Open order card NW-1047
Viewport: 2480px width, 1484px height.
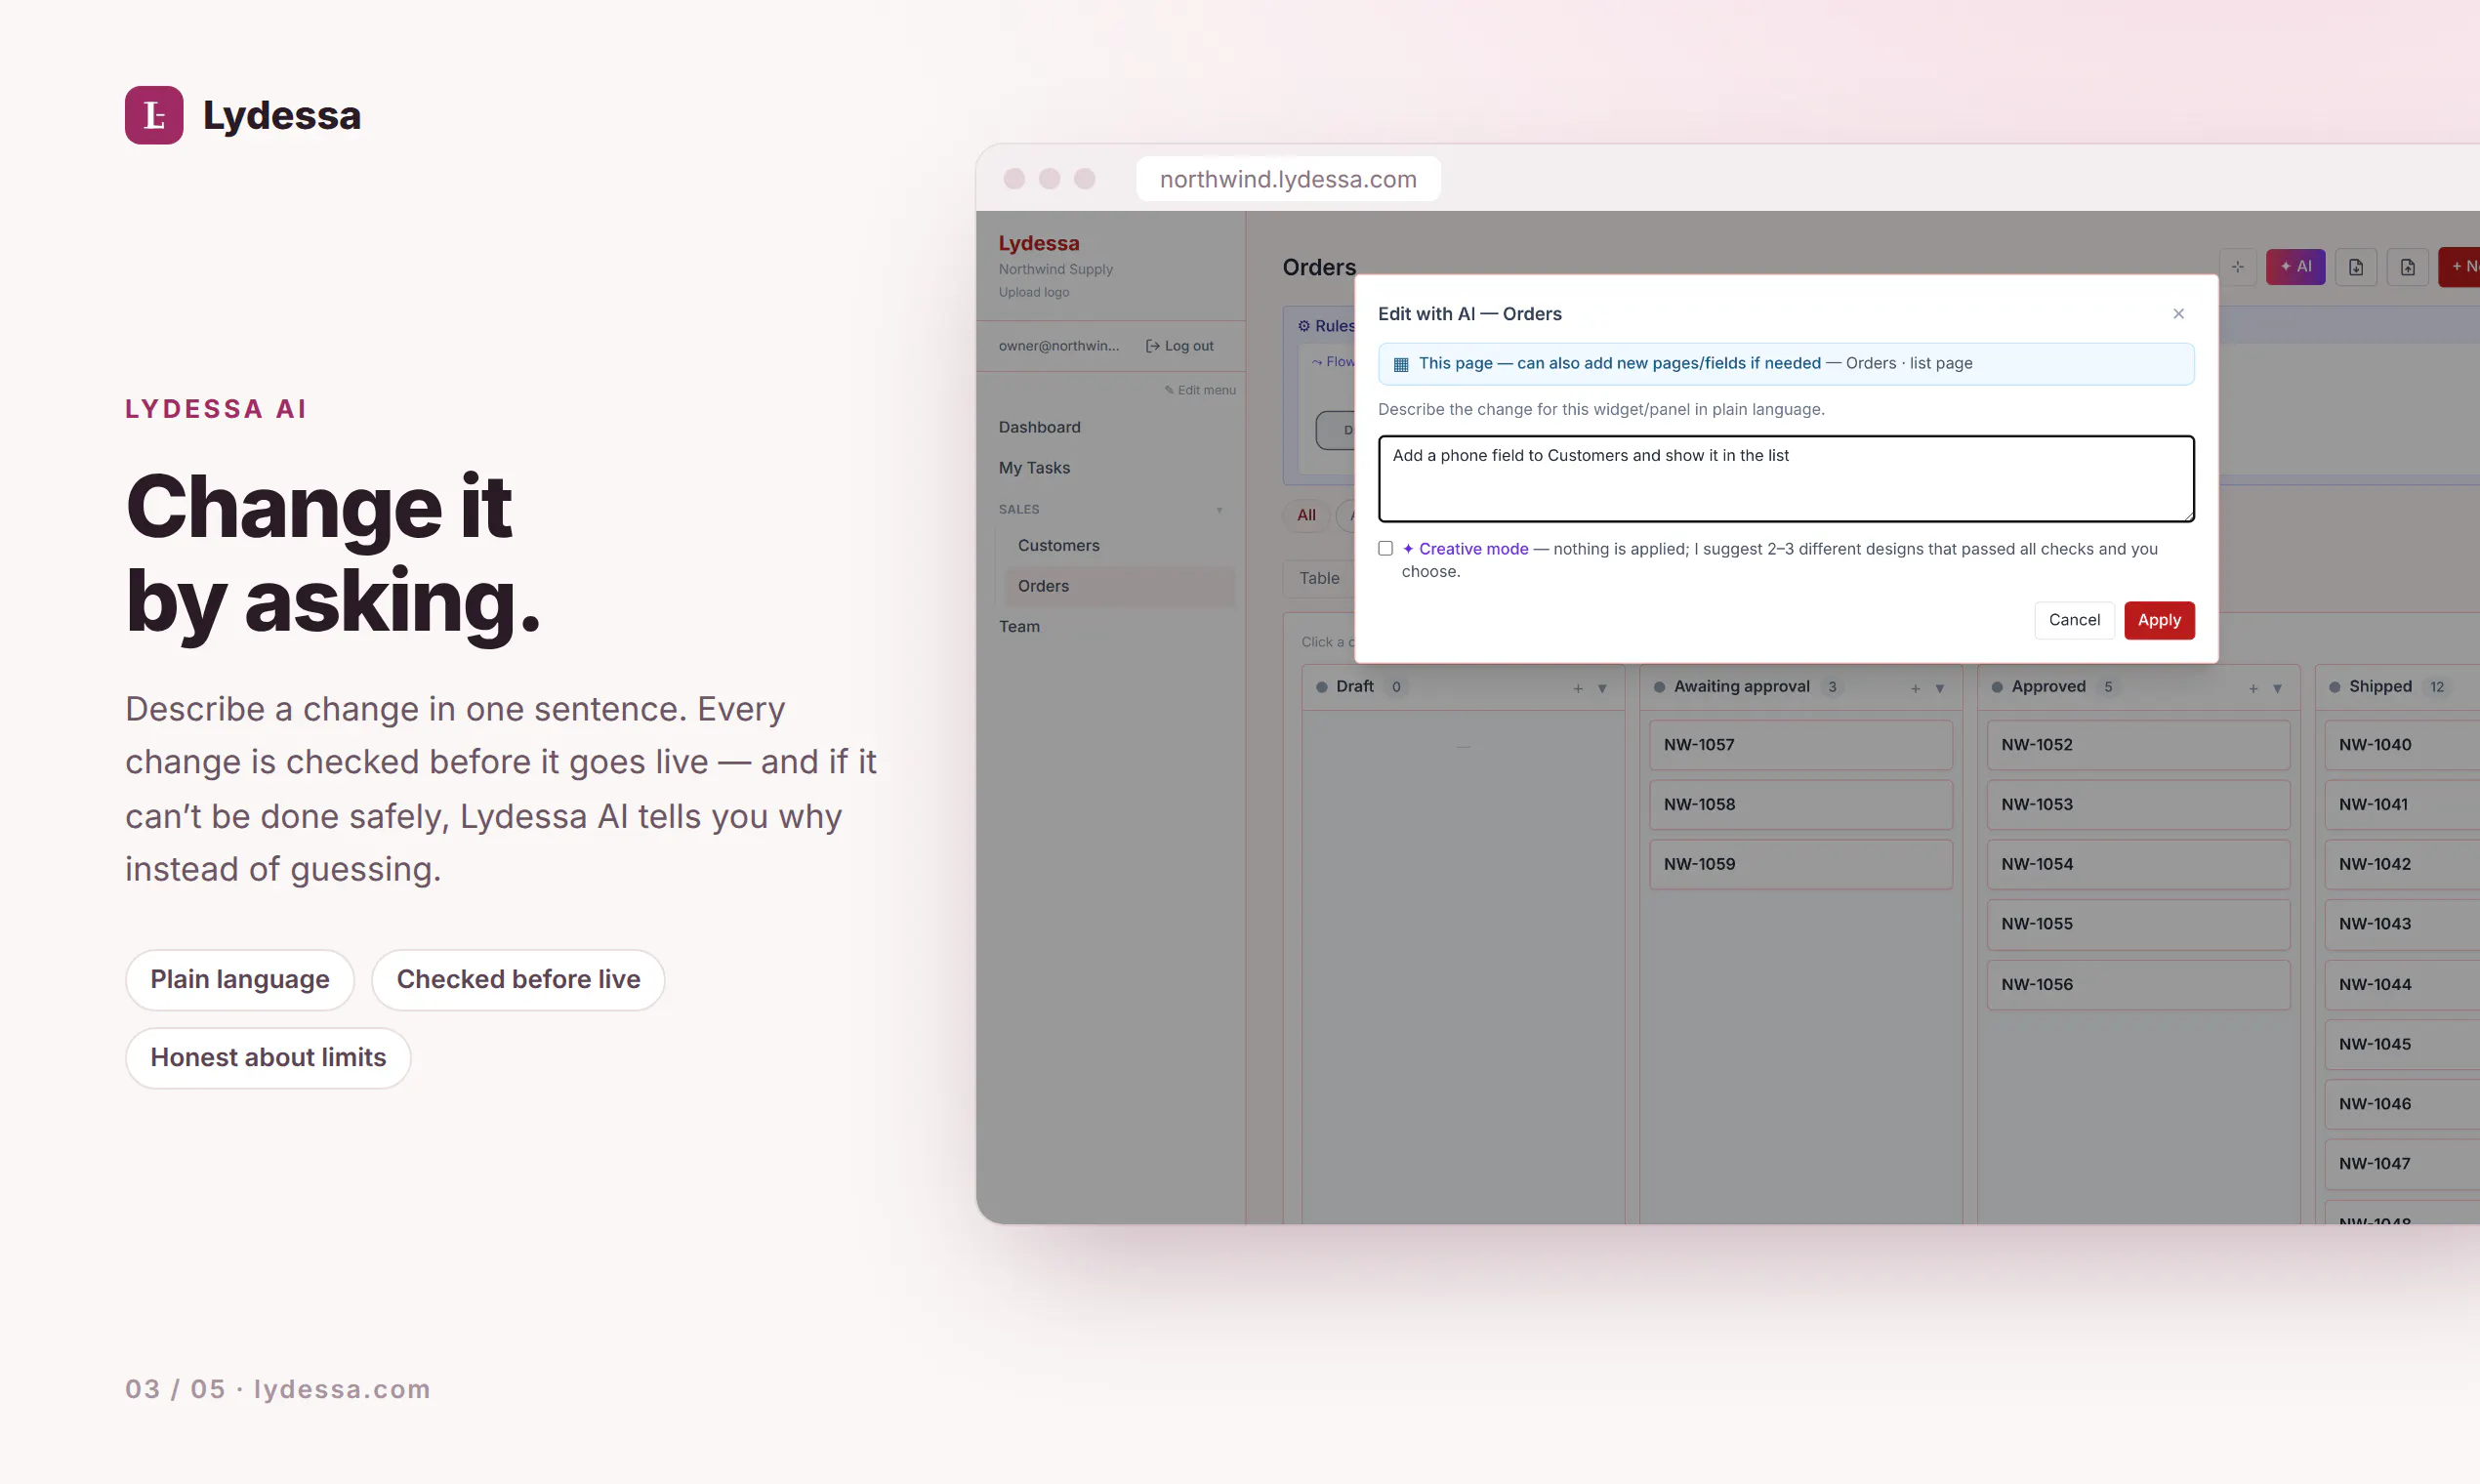[x=2402, y=1164]
